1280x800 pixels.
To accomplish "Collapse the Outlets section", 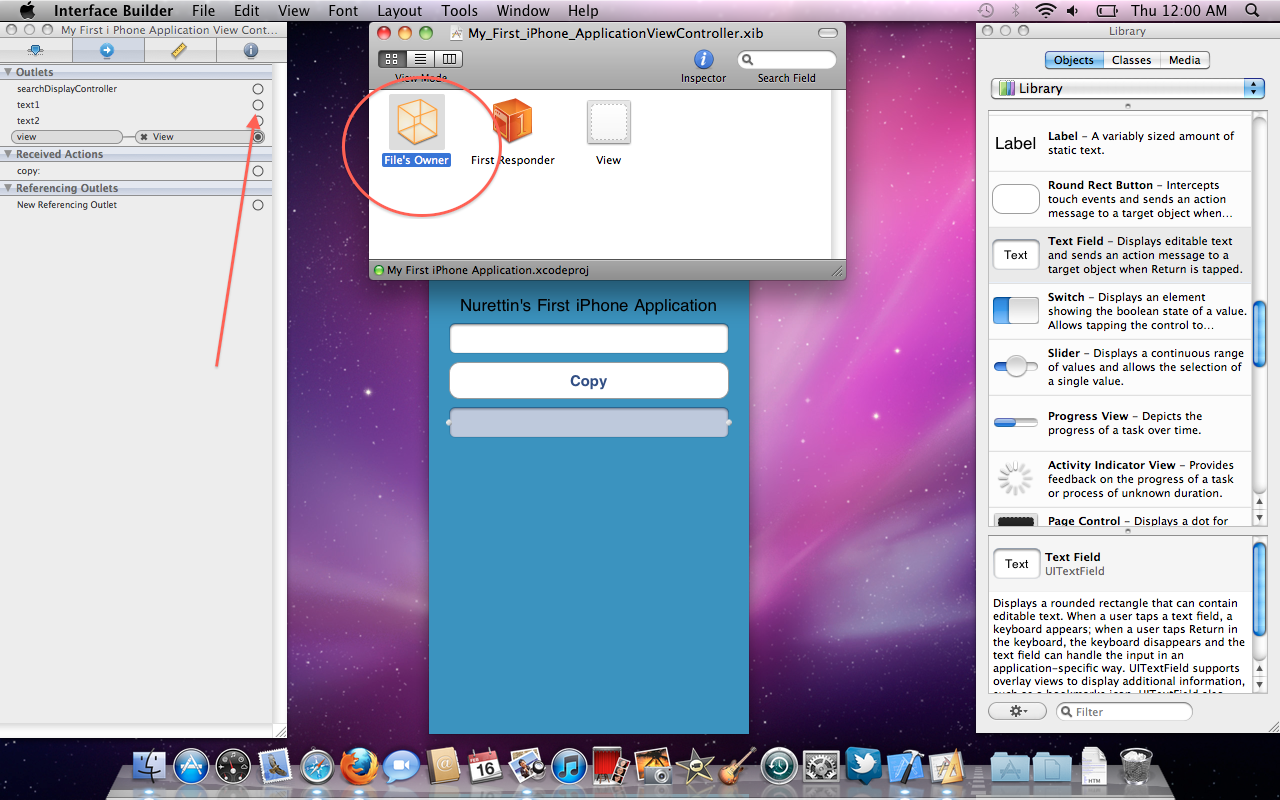I will tap(8, 72).
